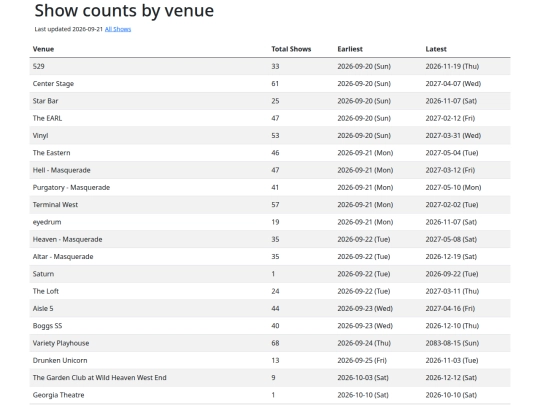Click the latest date 2026-12-10 (Thu)
The width and height of the screenshot is (540, 405).
coord(452,326)
